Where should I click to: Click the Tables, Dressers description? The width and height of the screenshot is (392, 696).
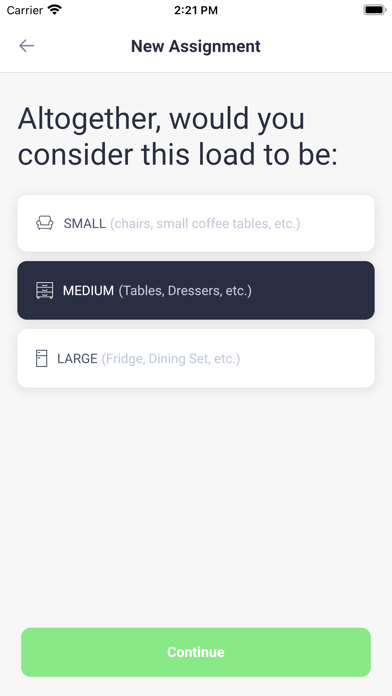tap(185, 291)
